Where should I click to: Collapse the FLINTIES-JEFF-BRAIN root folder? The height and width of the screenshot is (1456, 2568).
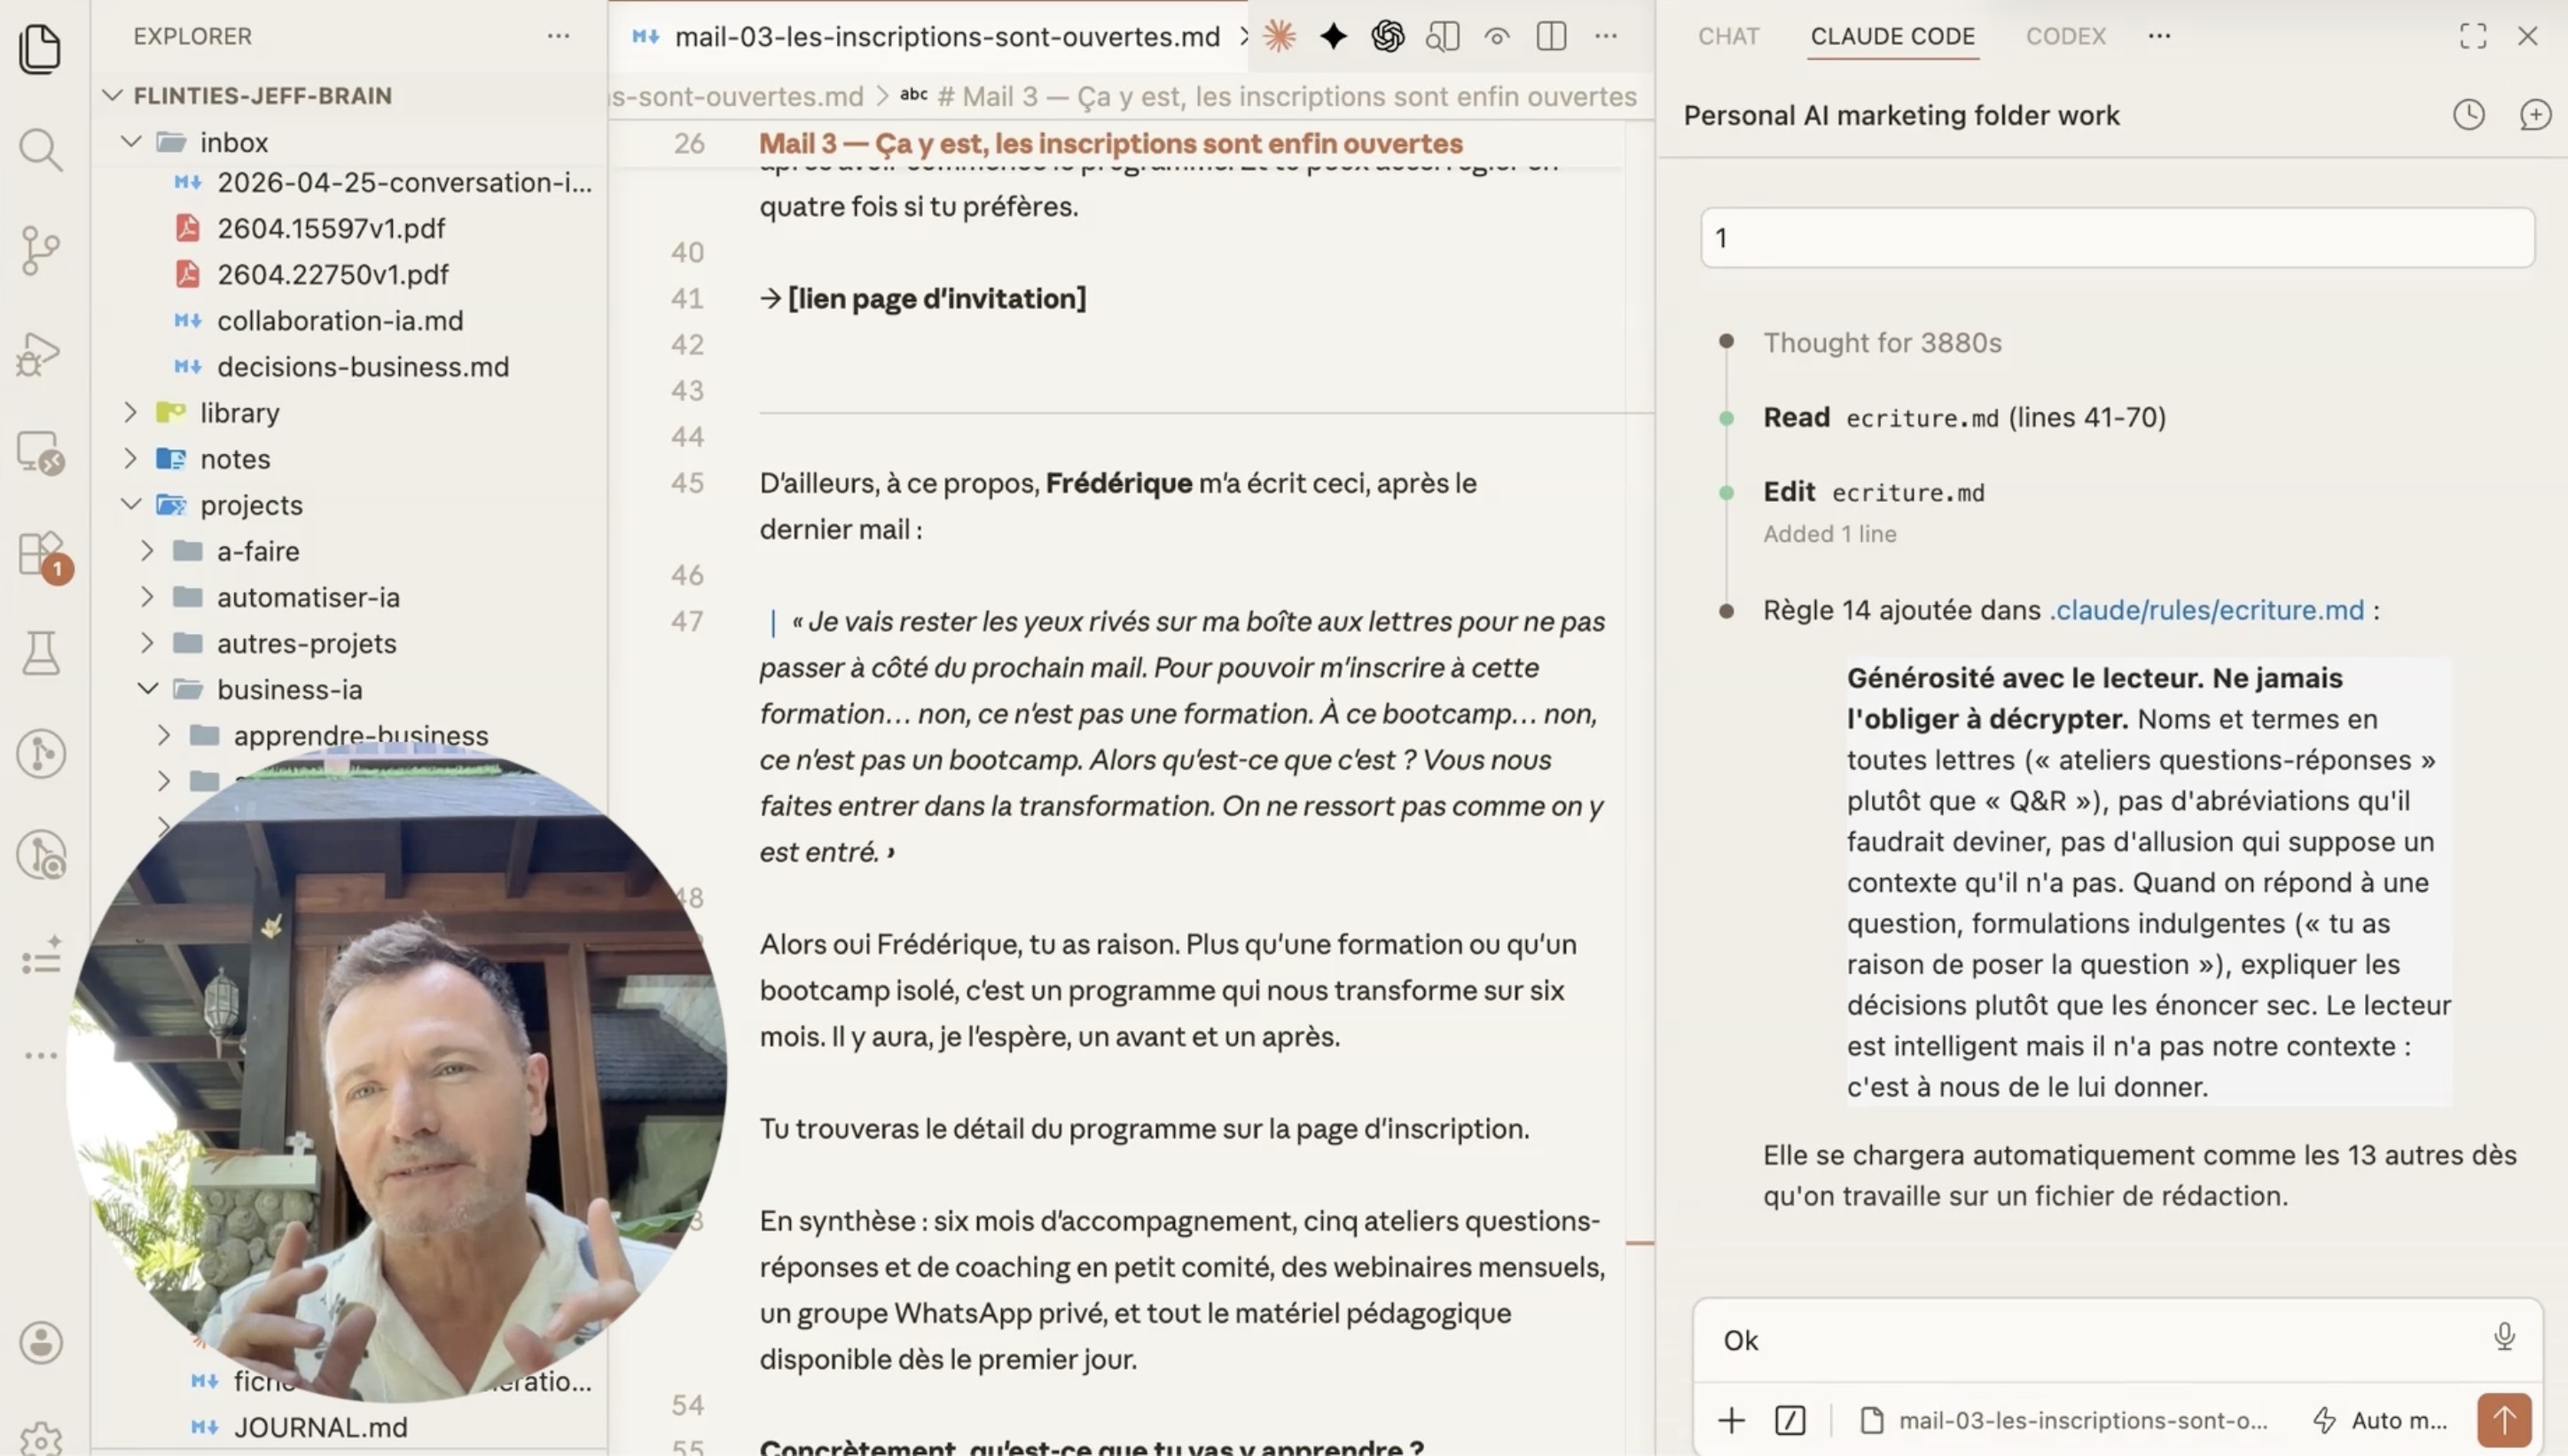[113, 95]
